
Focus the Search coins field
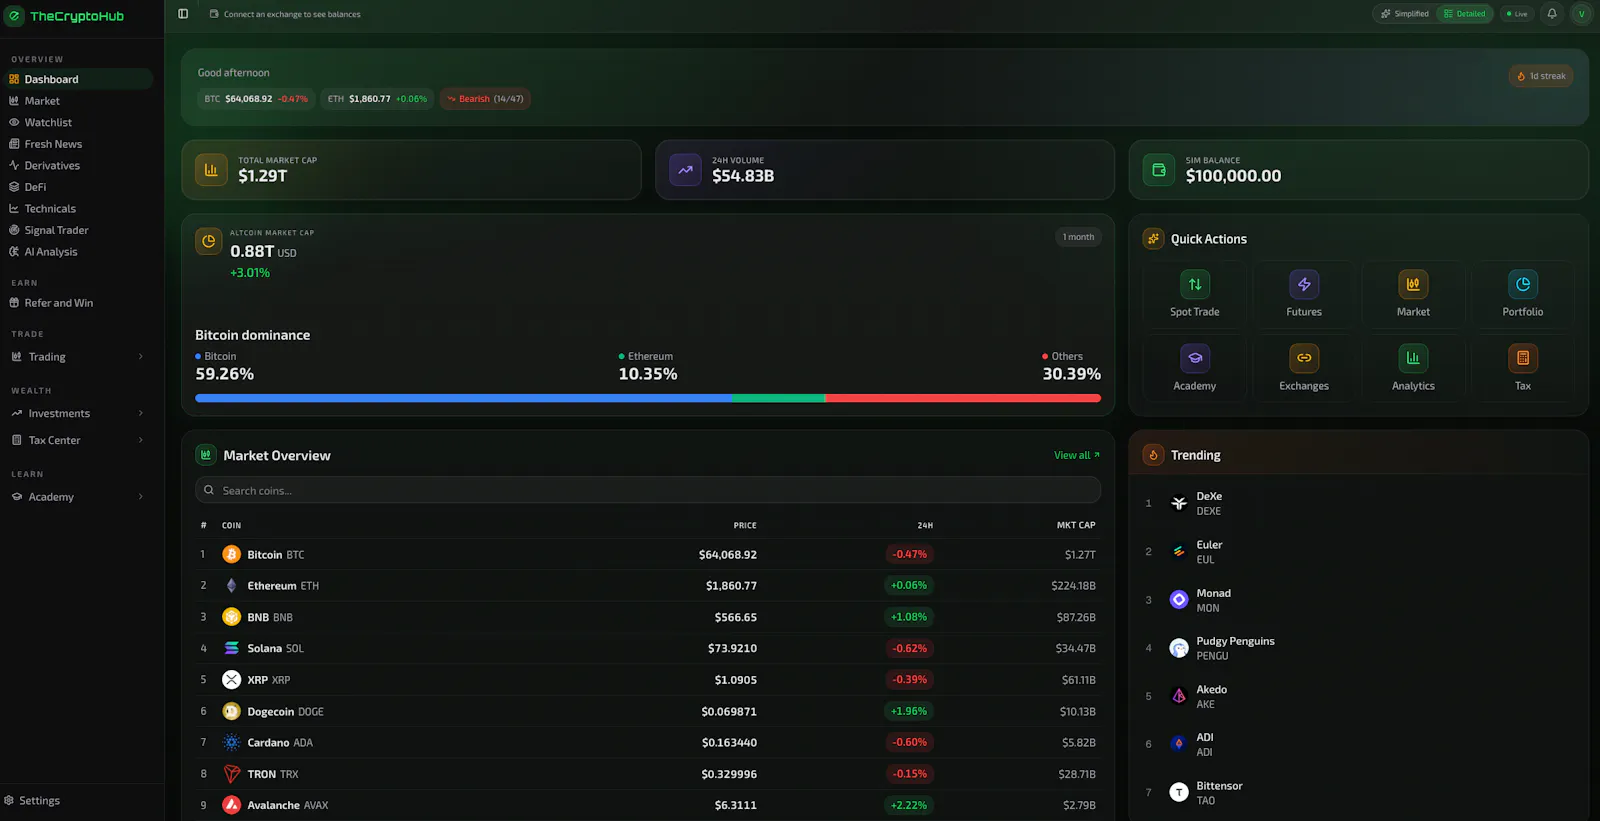coord(648,490)
